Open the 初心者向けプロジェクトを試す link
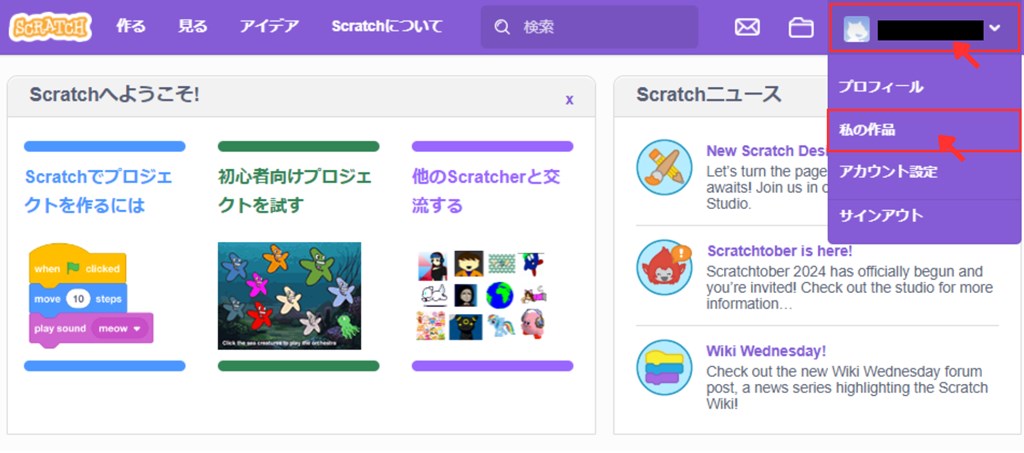 tap(295, 191)
